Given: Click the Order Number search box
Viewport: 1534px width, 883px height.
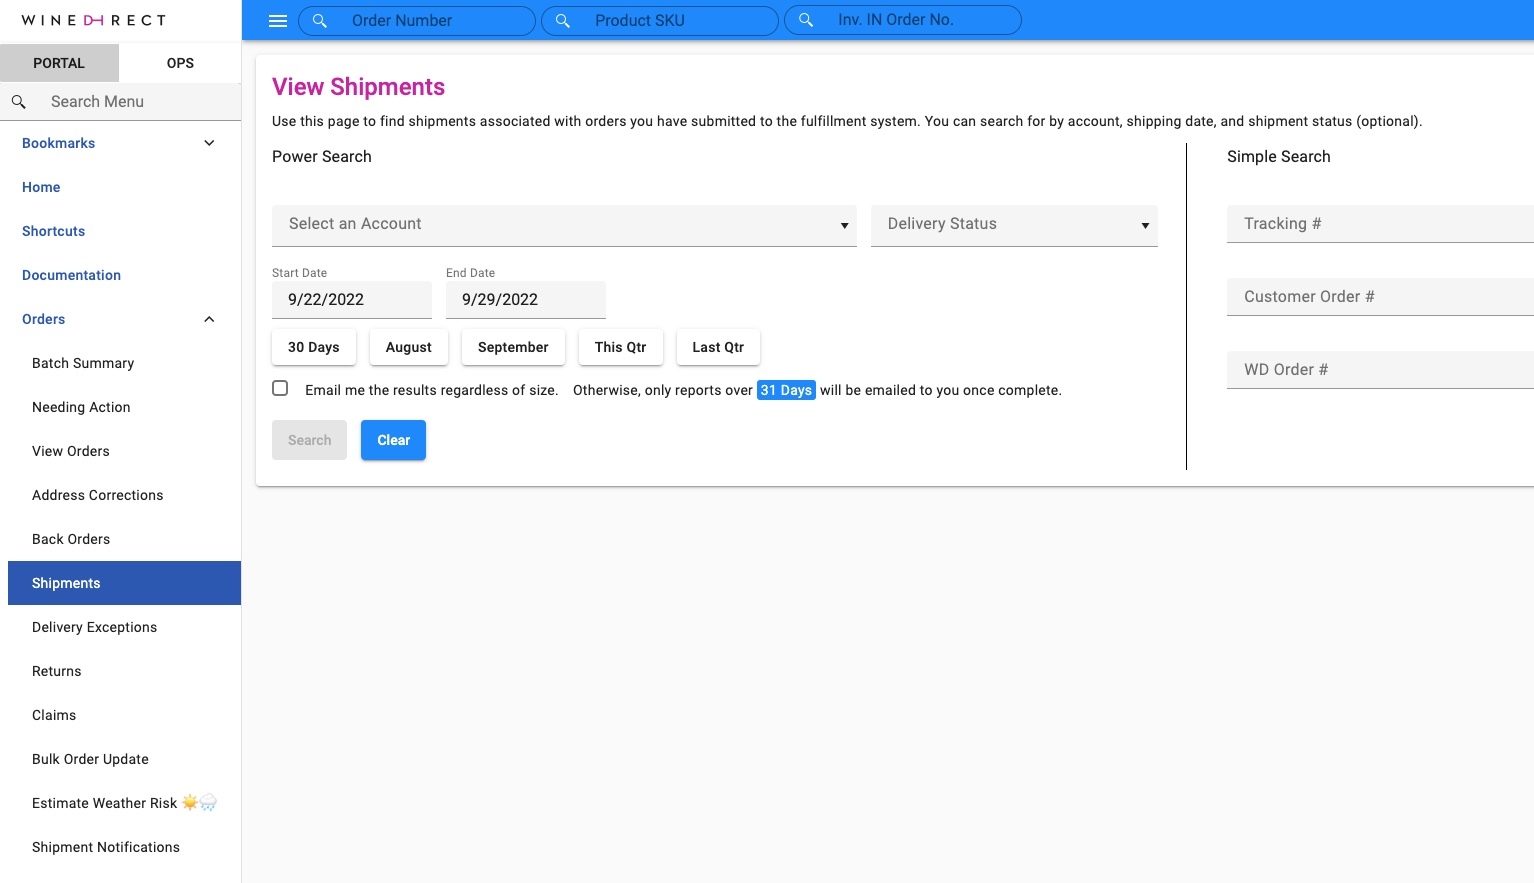Looking at the screenshot, I should click(x=417, y=21).
